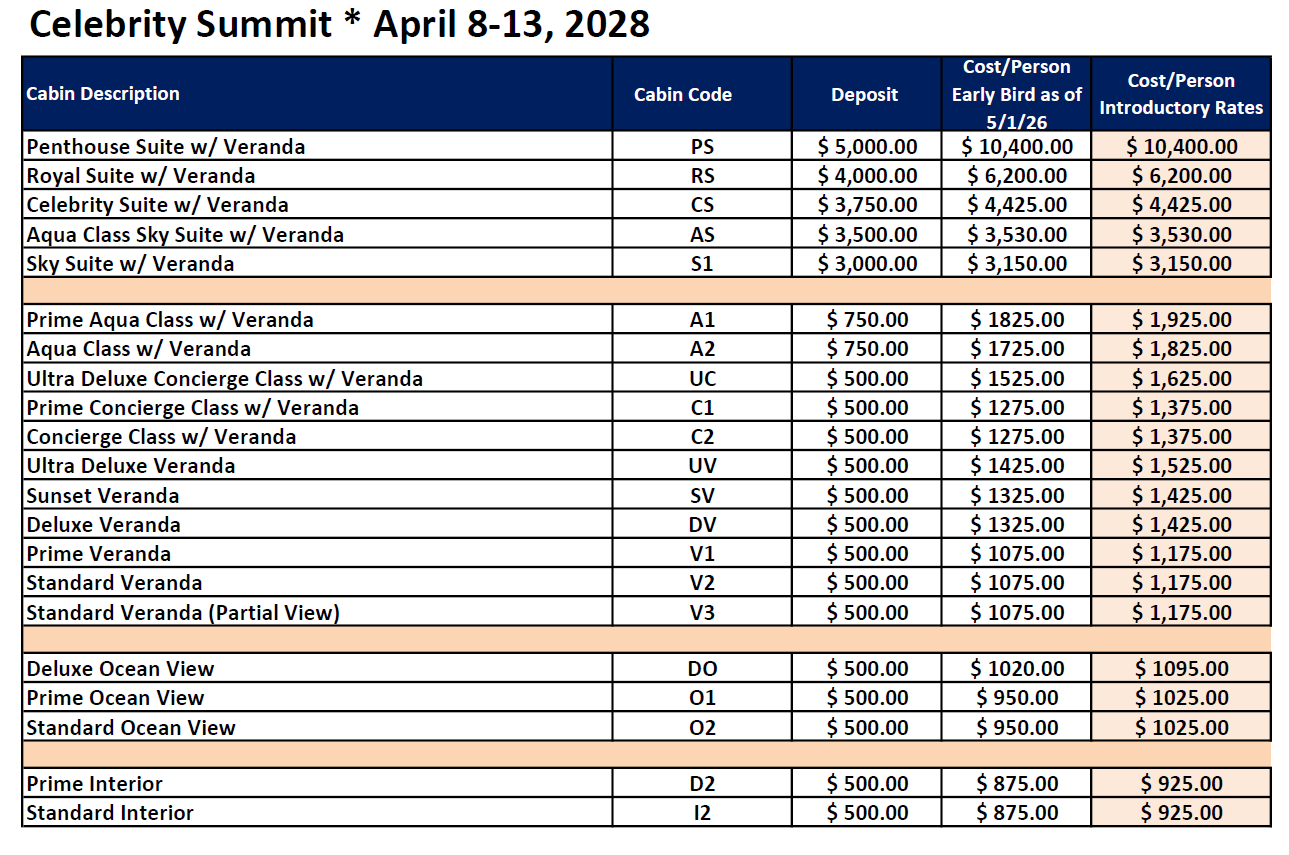Select the Cost/Person Introductory Rates header

click(x=1181, y=95)
